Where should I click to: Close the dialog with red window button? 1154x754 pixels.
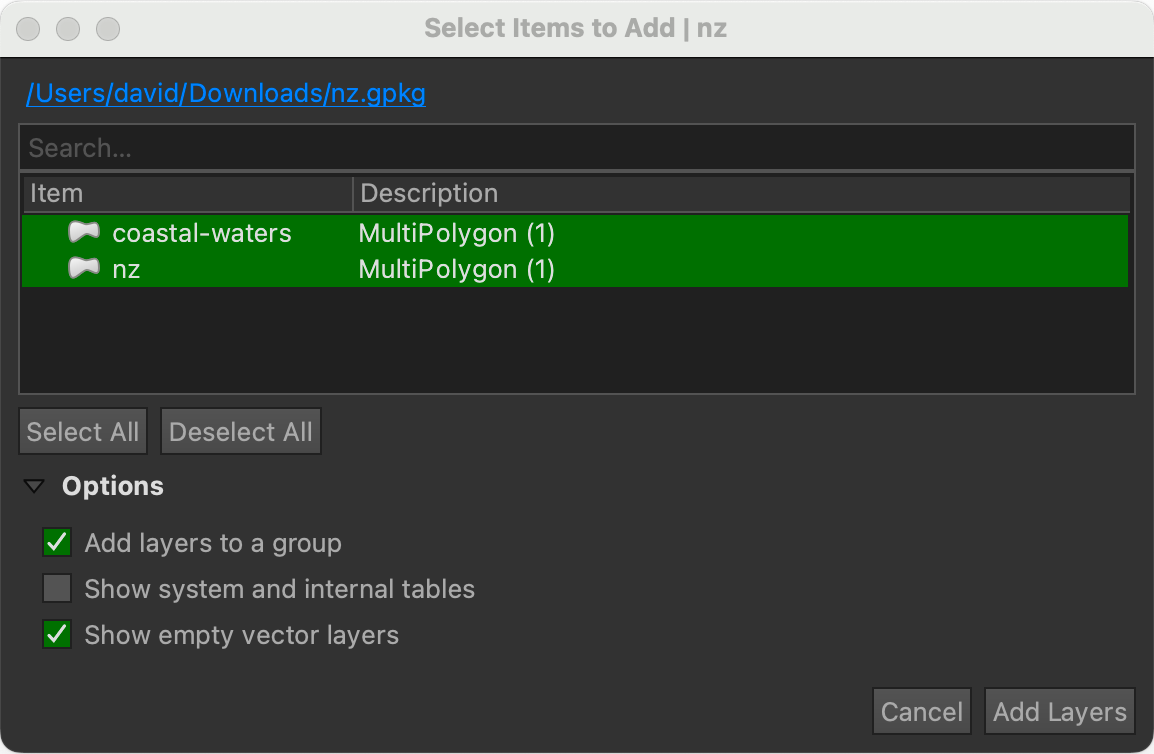point(29,29)
